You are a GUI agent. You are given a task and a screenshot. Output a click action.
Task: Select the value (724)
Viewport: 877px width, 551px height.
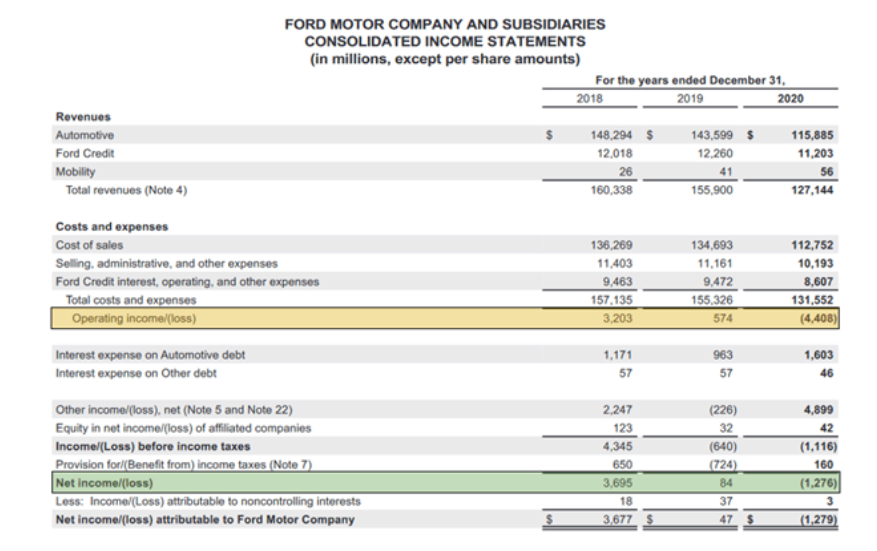(x=723, y=465)
